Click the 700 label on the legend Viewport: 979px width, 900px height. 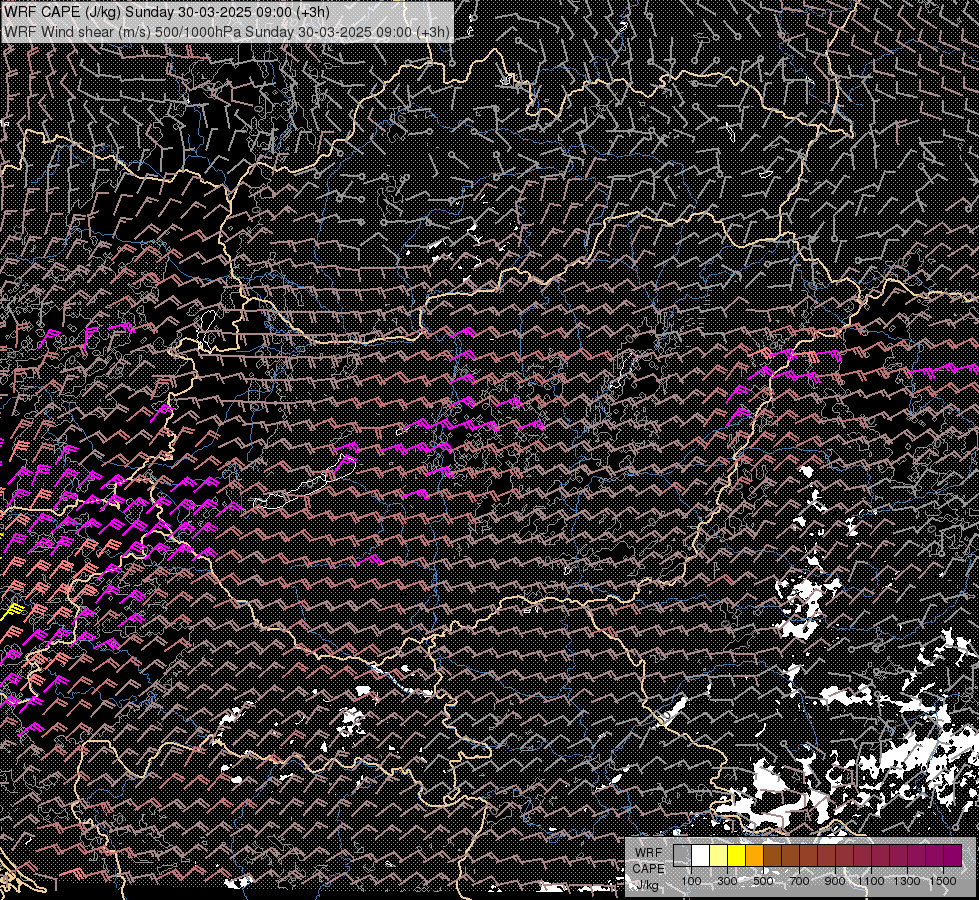click(x=799, y=881)
